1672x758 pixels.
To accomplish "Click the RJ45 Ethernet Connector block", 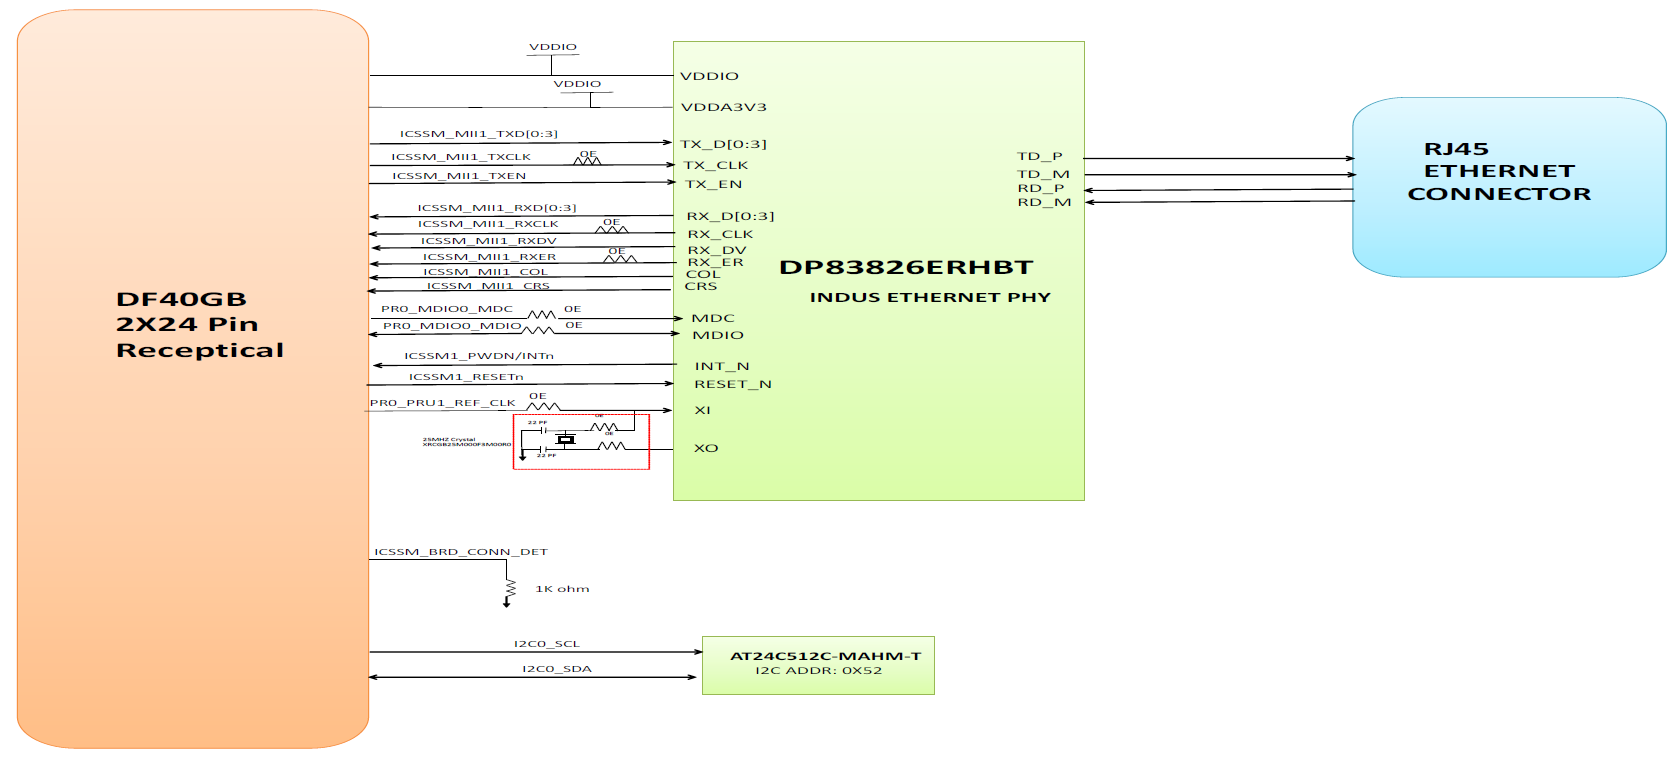I will click(1509, 187).
